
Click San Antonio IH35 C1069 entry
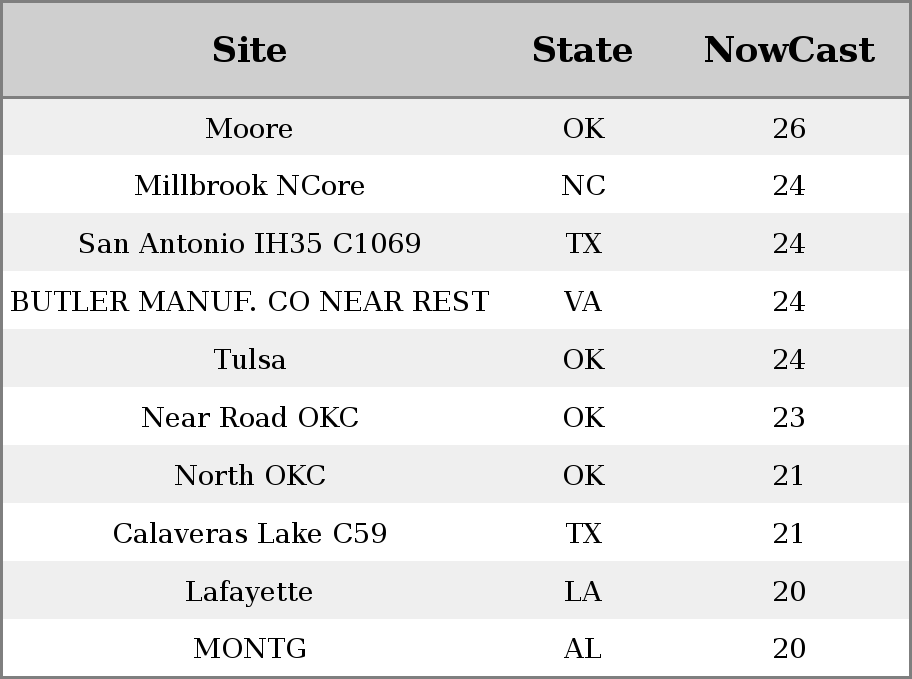pyautogui.click(x=249, y=243)
